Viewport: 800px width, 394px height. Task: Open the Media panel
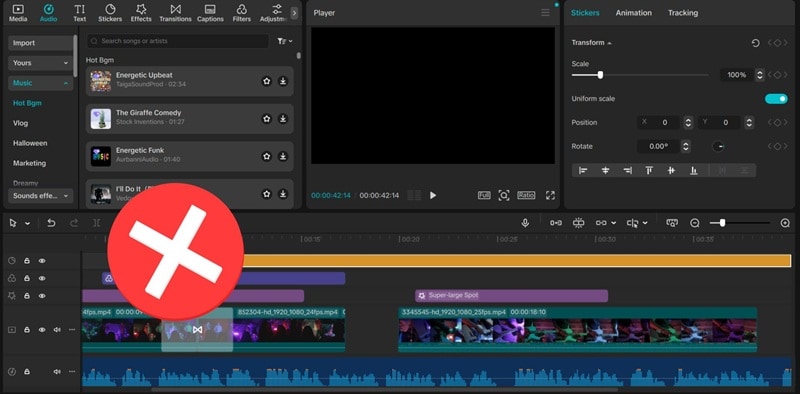pyautogui.click(x=18, y=13)
